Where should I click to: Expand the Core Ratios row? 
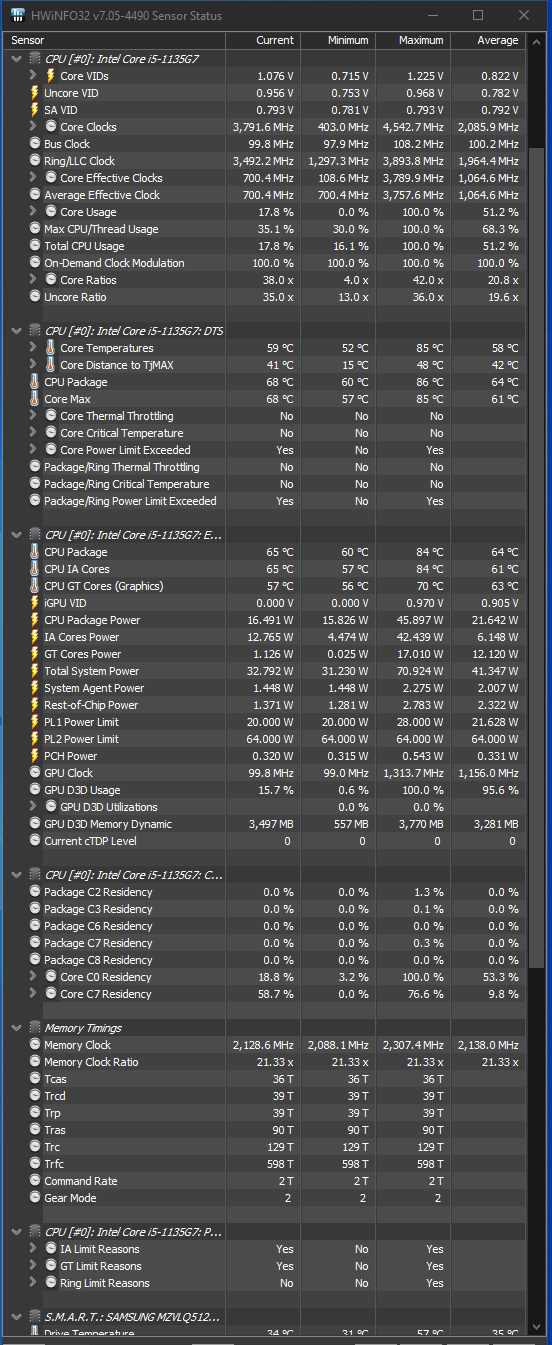(34, 280)
